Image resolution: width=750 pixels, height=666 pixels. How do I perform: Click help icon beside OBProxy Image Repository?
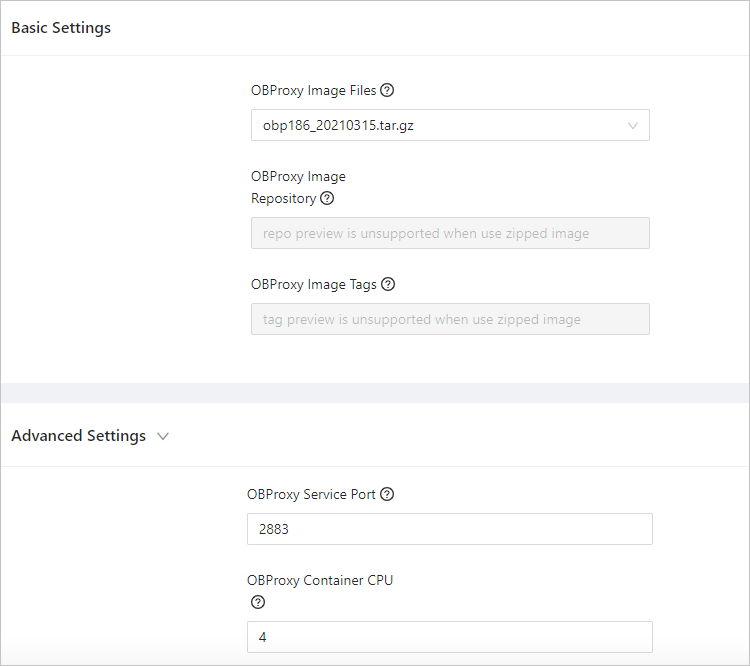(x=327, y=198)
